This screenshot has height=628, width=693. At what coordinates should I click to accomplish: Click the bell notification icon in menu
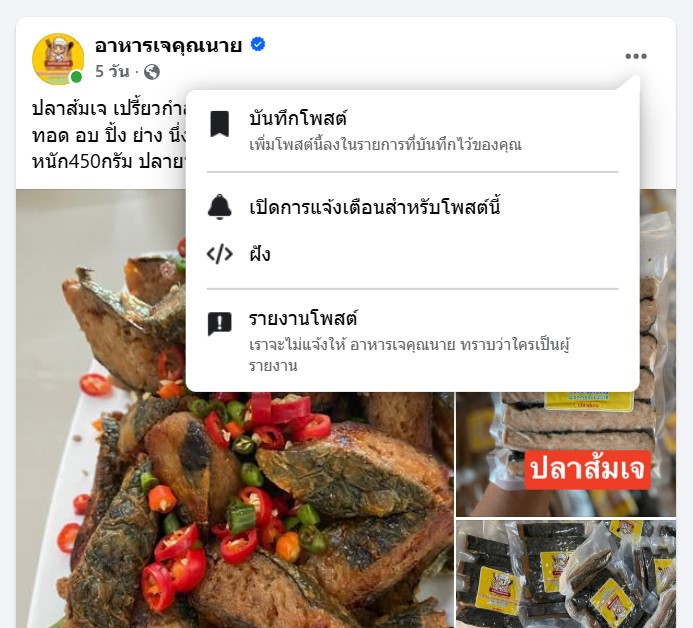click(x=219, y=207)
